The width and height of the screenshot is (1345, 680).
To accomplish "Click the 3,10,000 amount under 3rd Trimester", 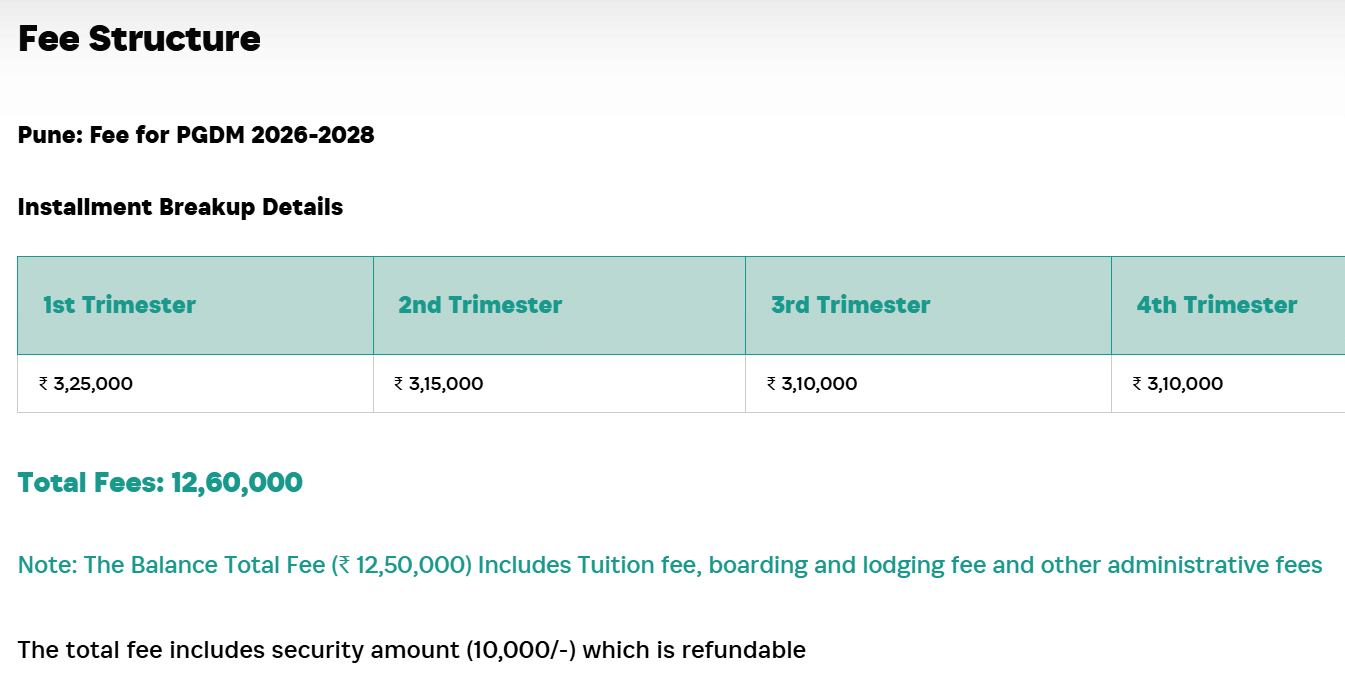I will 818,384.
